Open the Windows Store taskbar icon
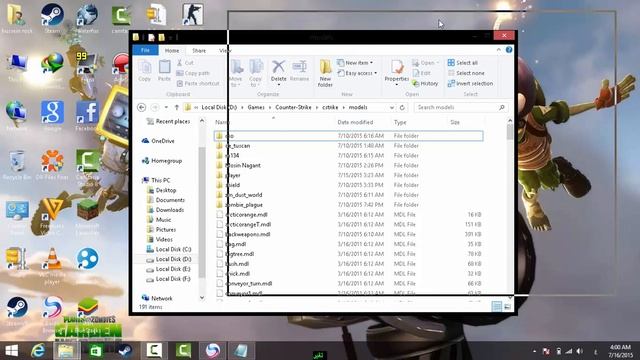 pos(96,351)
